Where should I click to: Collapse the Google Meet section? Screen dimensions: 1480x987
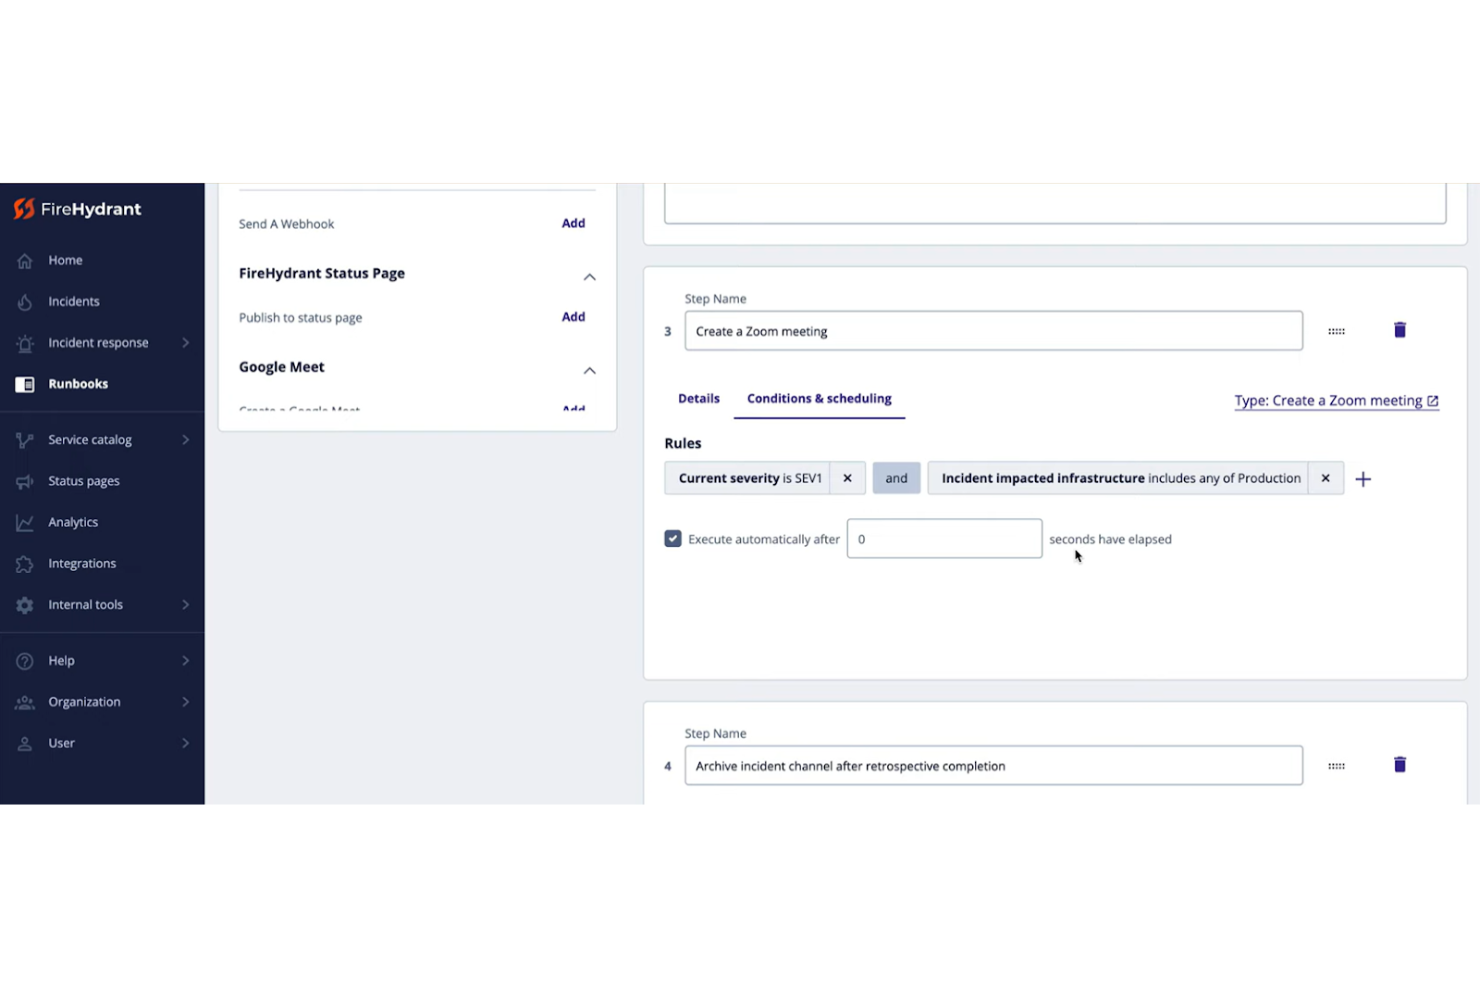point(589,370)
